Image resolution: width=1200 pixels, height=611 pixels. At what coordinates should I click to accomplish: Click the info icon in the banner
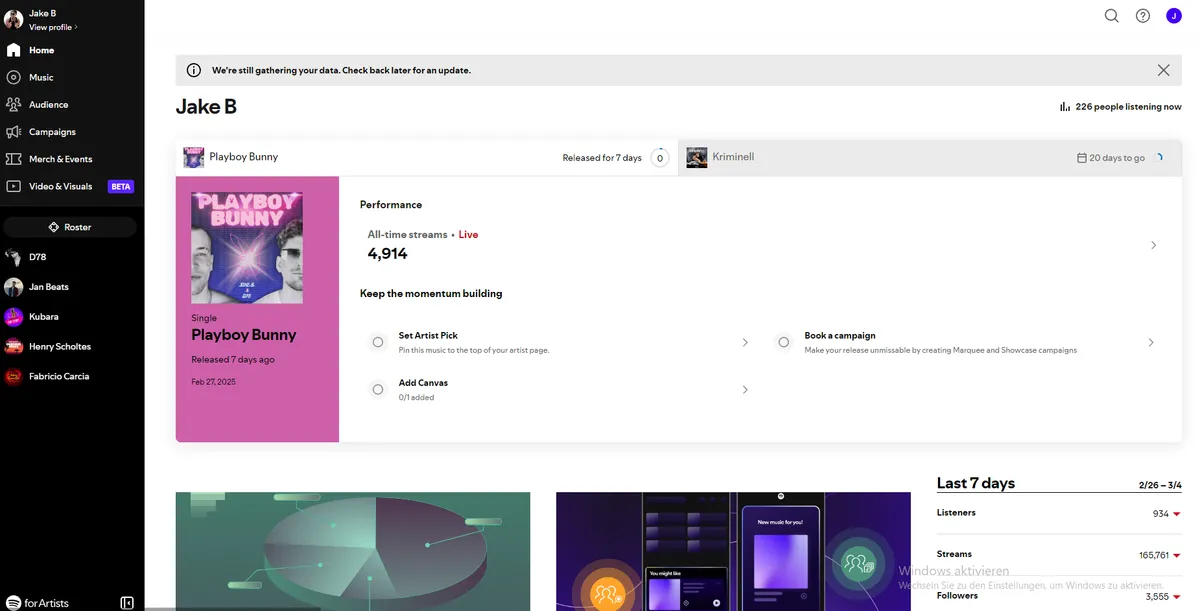[194, 70]
